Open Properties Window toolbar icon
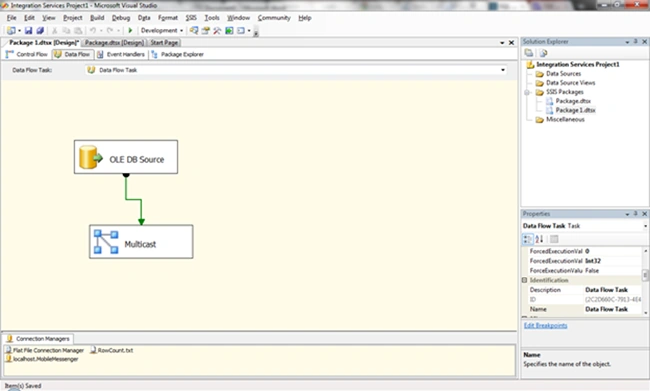 tap(205, 30)
